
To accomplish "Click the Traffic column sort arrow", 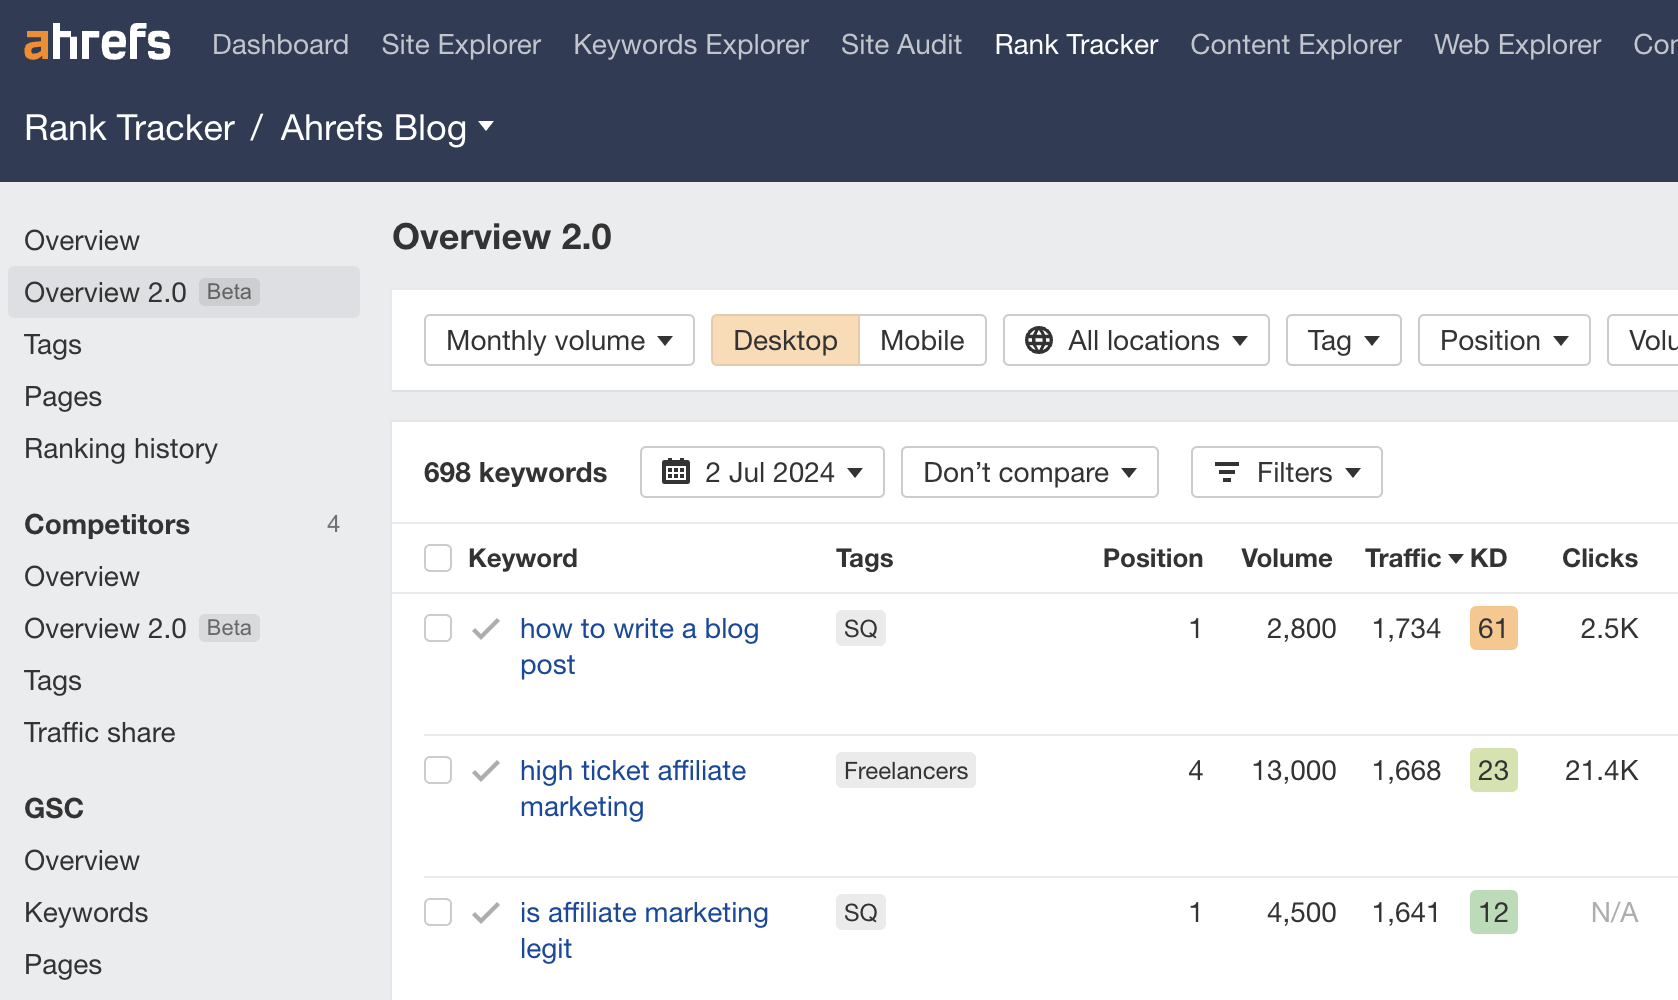I will point(1455,558).
